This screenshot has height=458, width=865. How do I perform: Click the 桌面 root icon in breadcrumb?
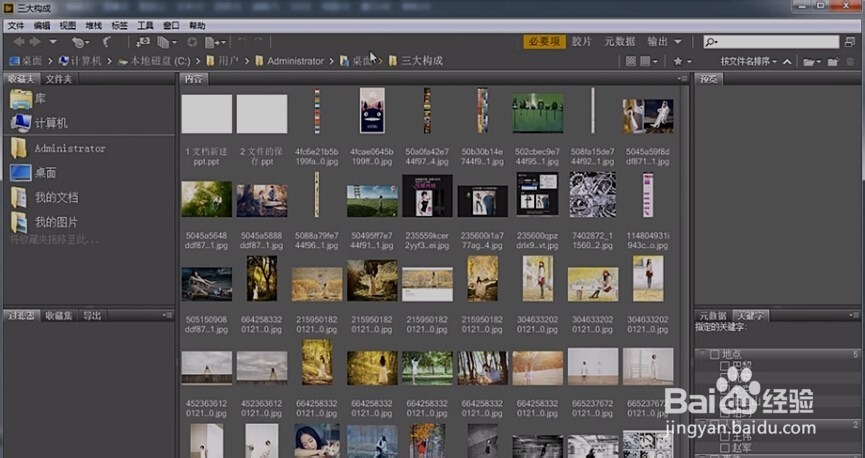[x=14, y=61]
